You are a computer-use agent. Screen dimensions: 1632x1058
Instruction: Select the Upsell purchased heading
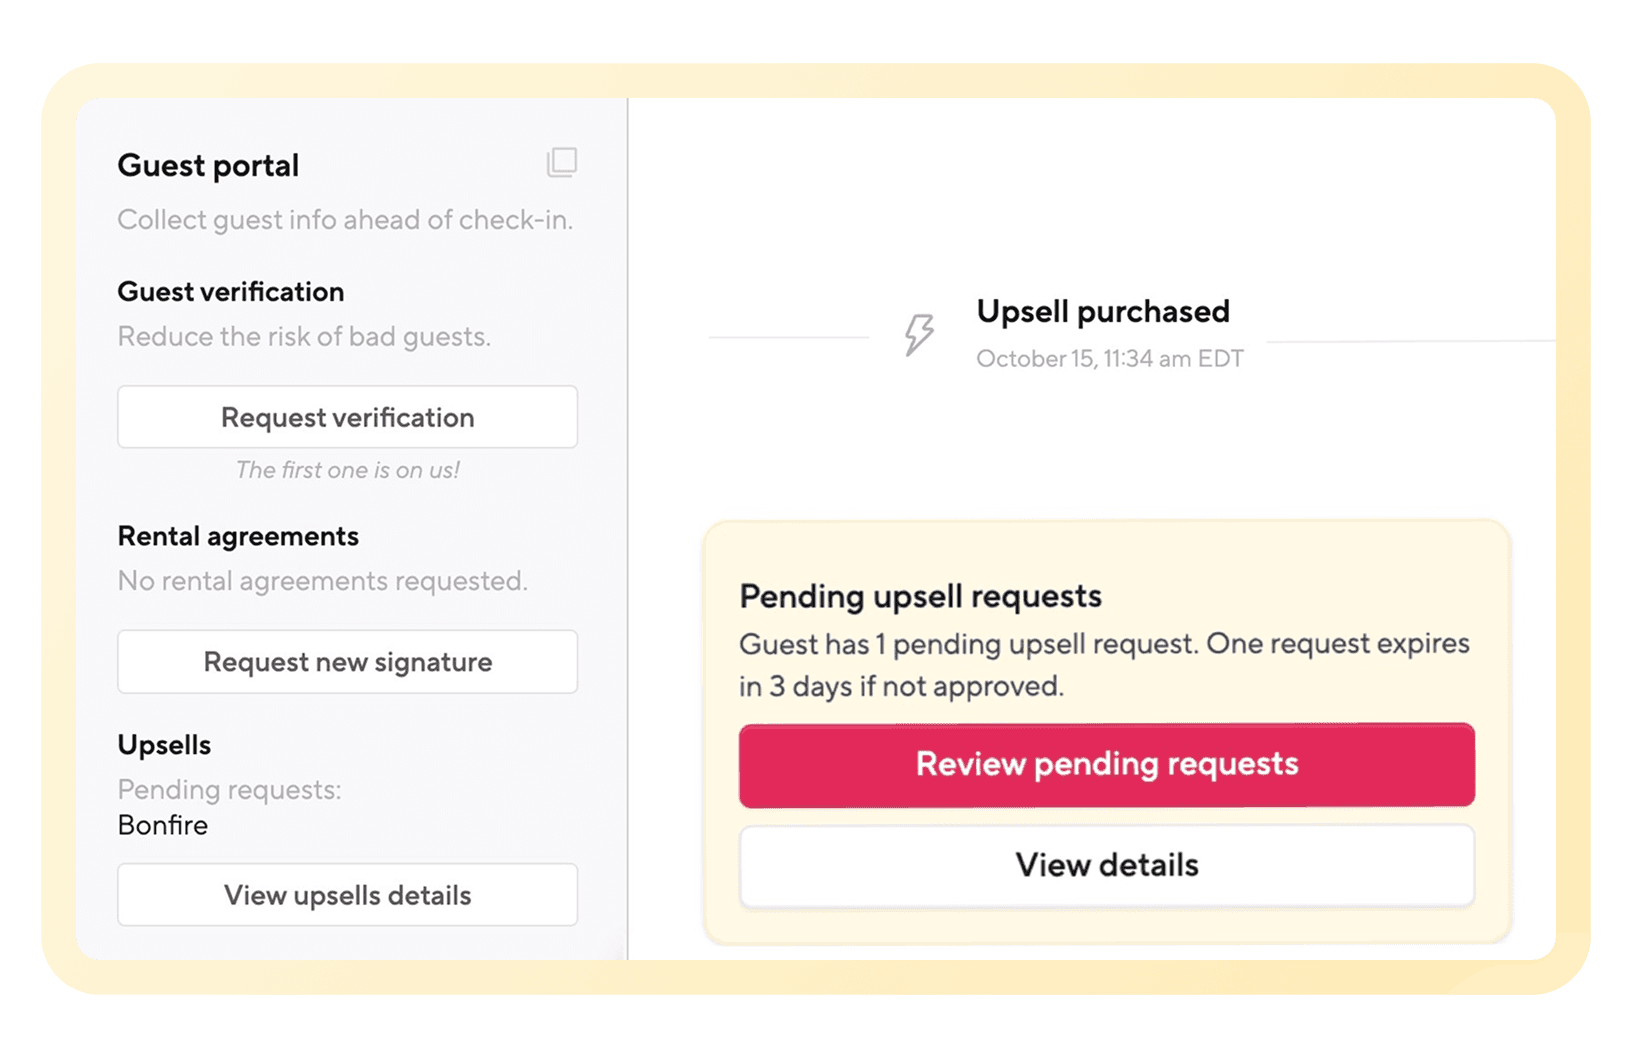1103,311
